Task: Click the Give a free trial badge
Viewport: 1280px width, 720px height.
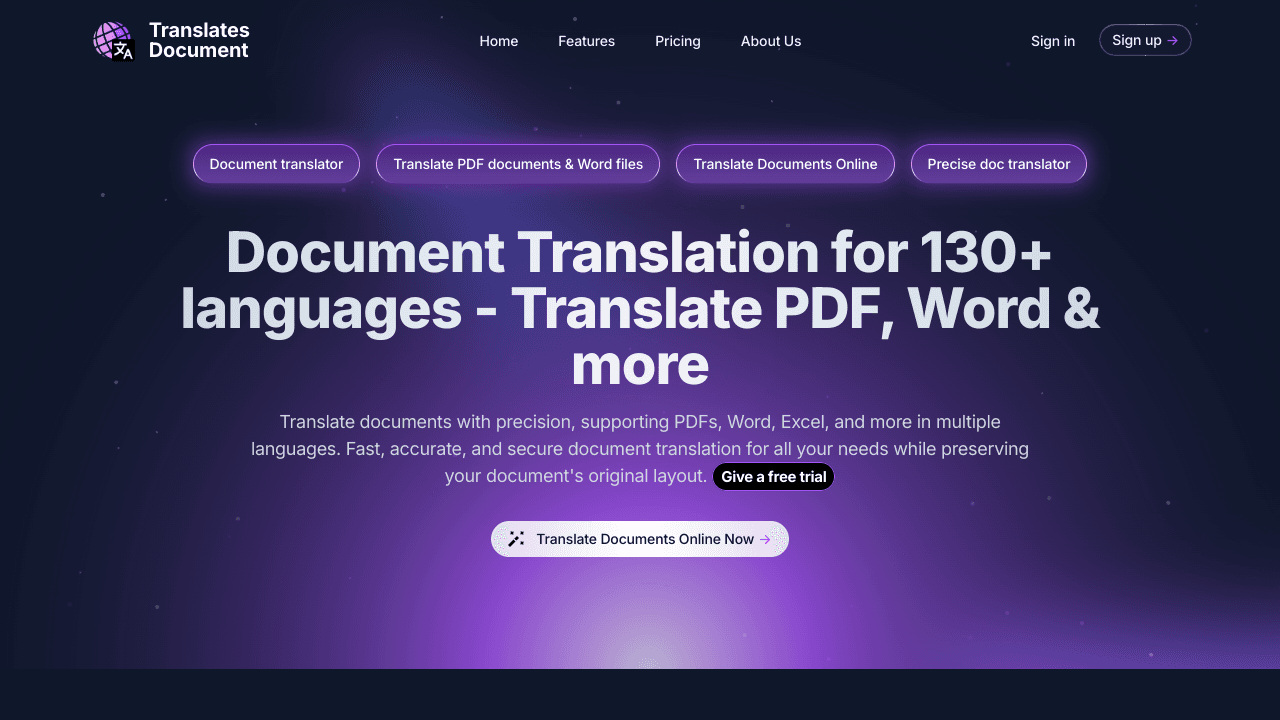Action: click(773, 477)
